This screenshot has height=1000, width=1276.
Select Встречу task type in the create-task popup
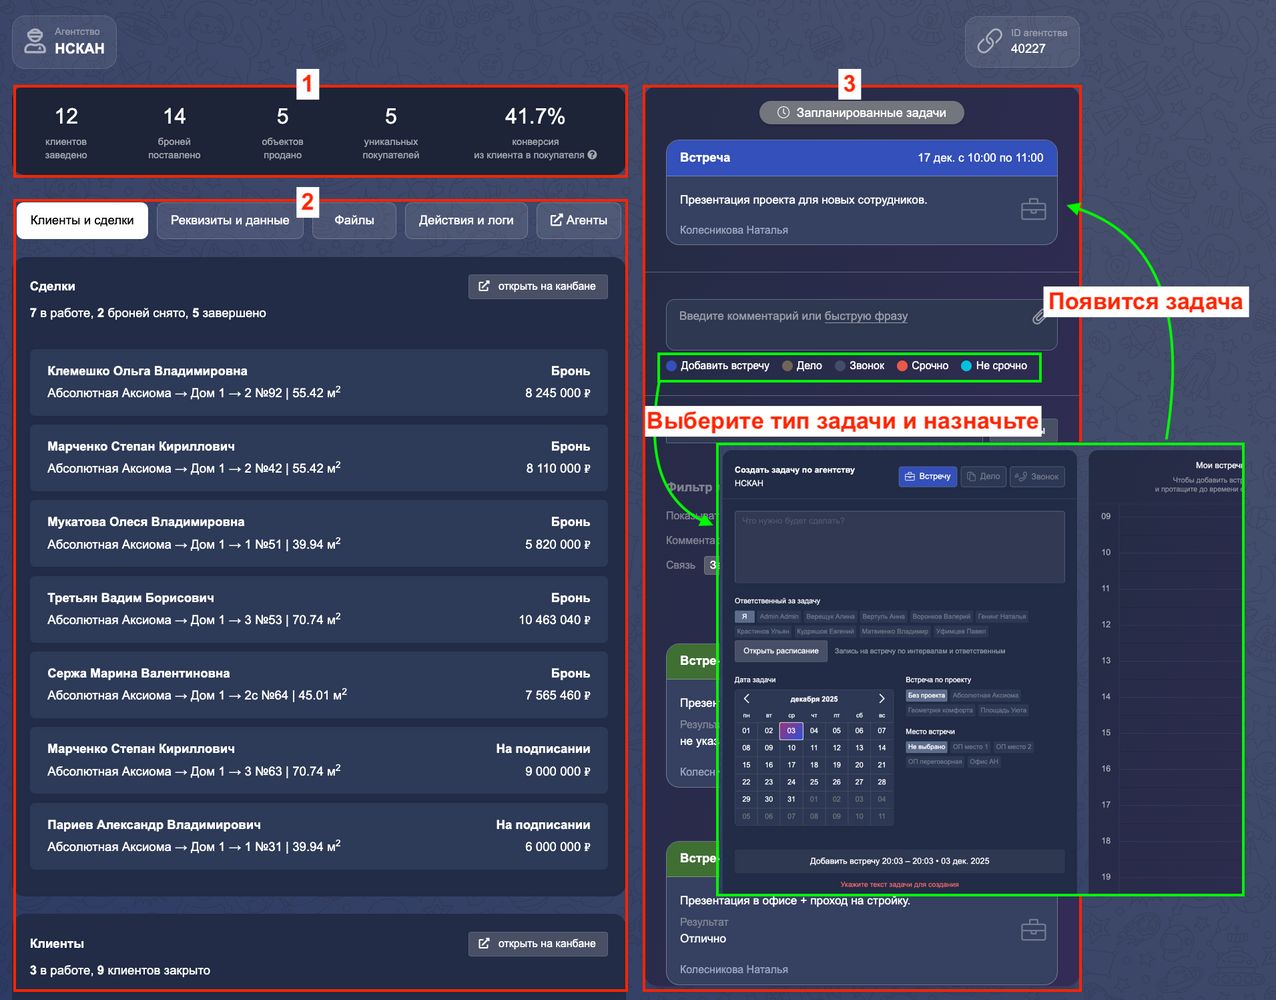point(928,477)
